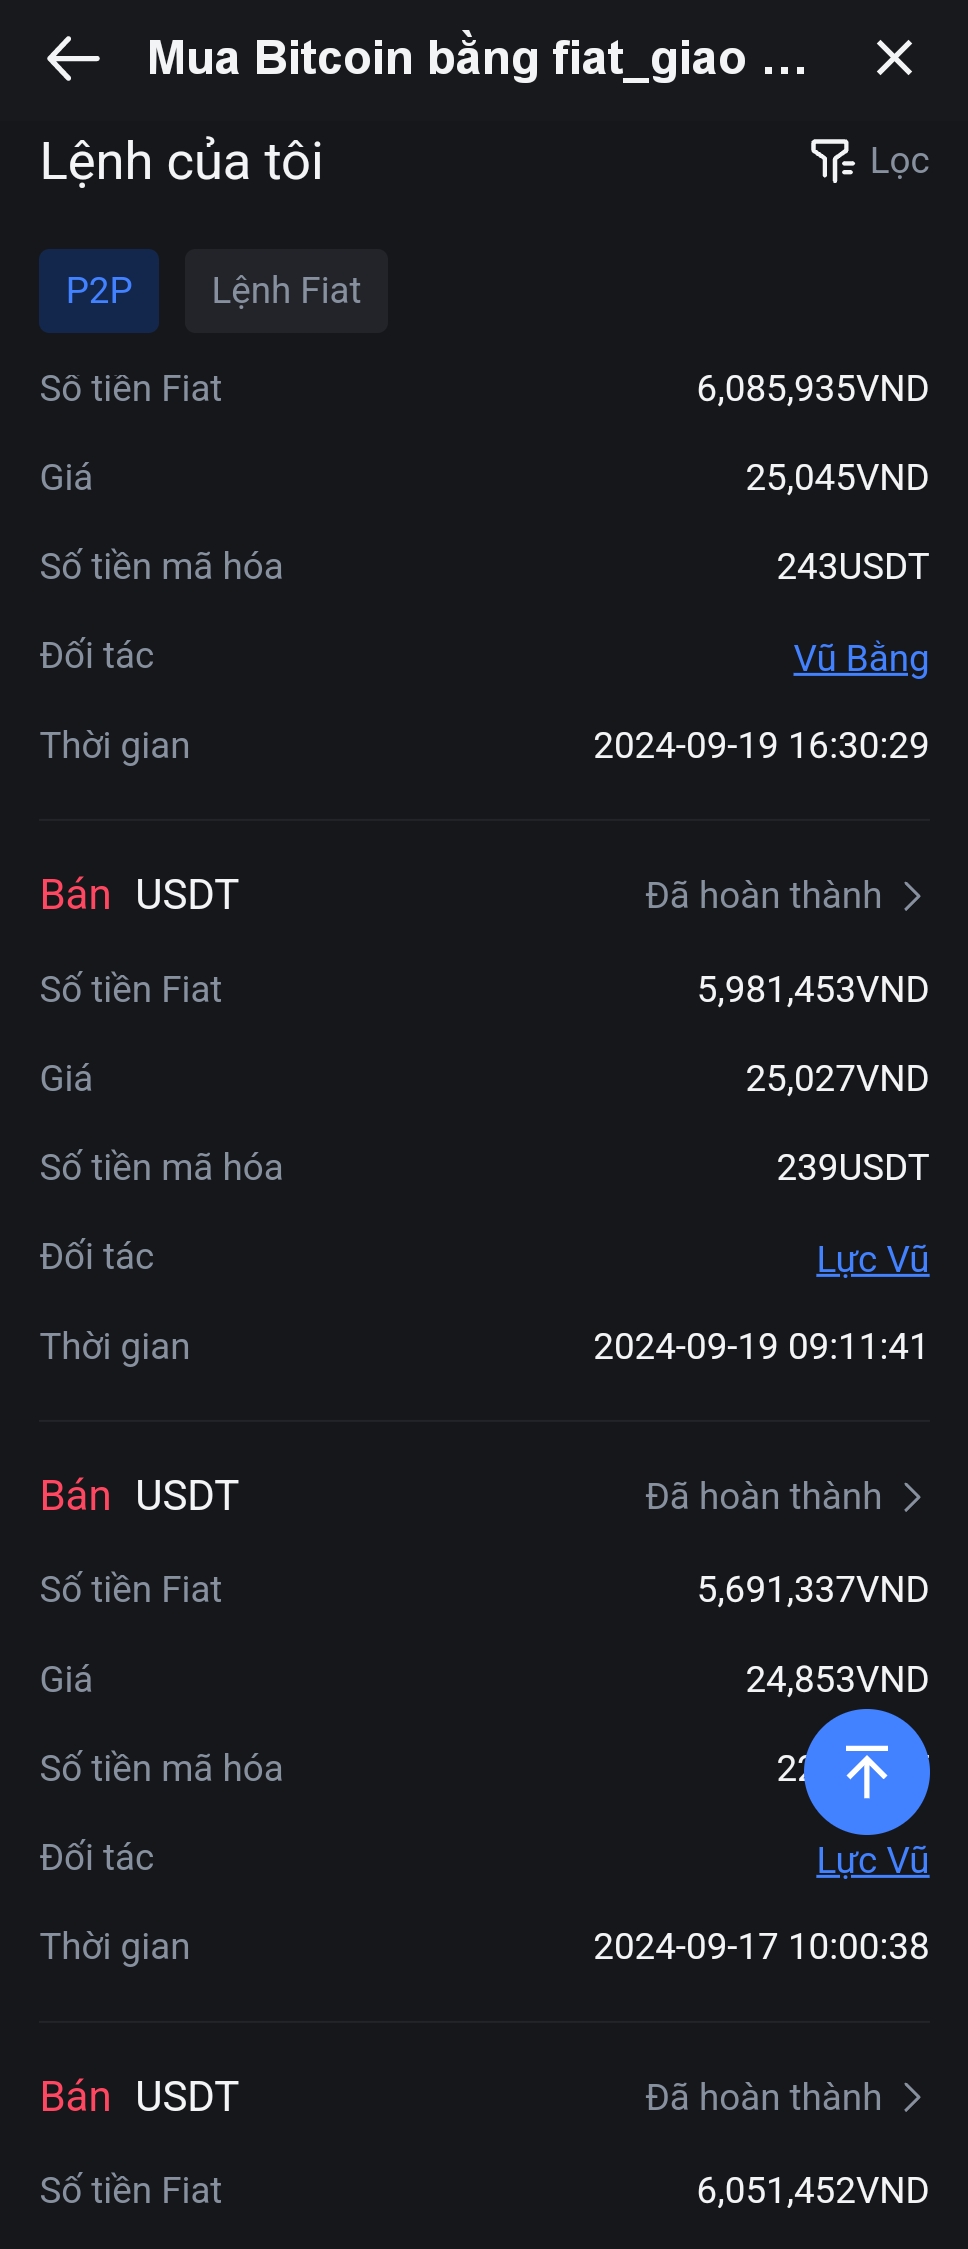
Task: Expand chevron of the 5,981,453VND order
Action: (x=912, y=896)
